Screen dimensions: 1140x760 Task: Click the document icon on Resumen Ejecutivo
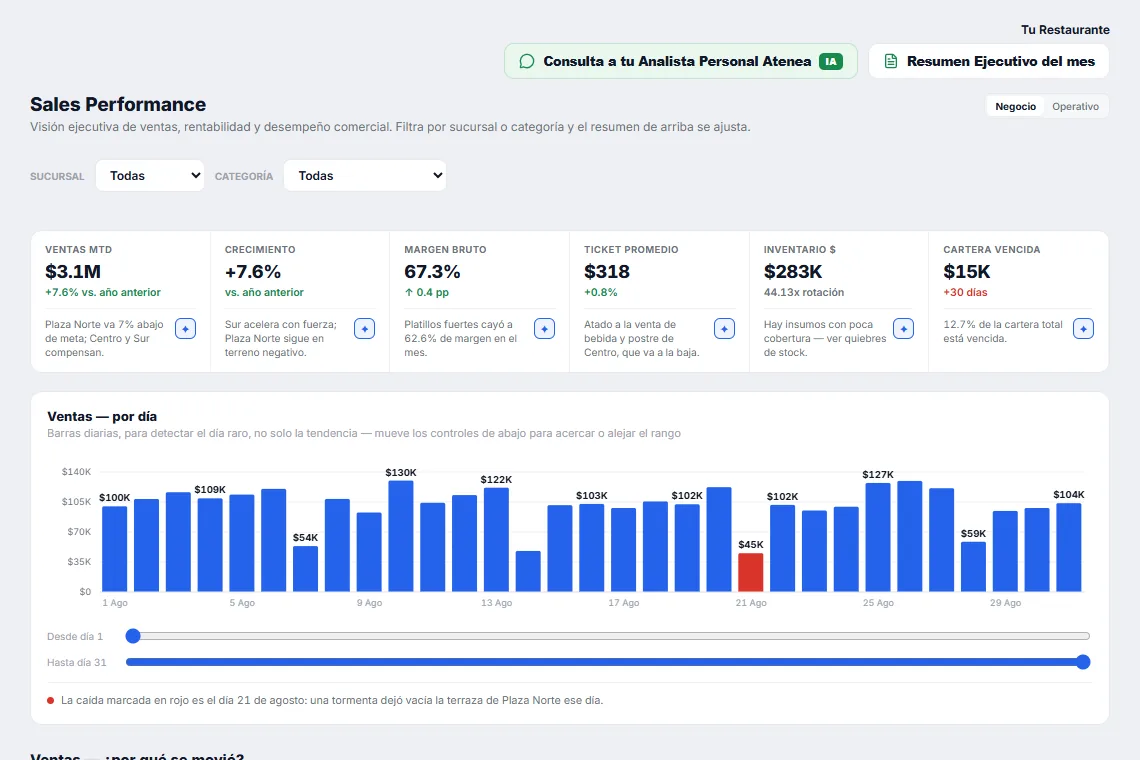tap(891, 62)
